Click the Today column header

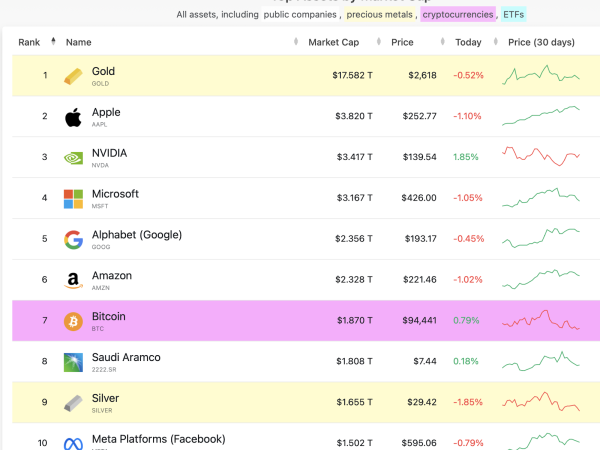(x=468, y=42)
